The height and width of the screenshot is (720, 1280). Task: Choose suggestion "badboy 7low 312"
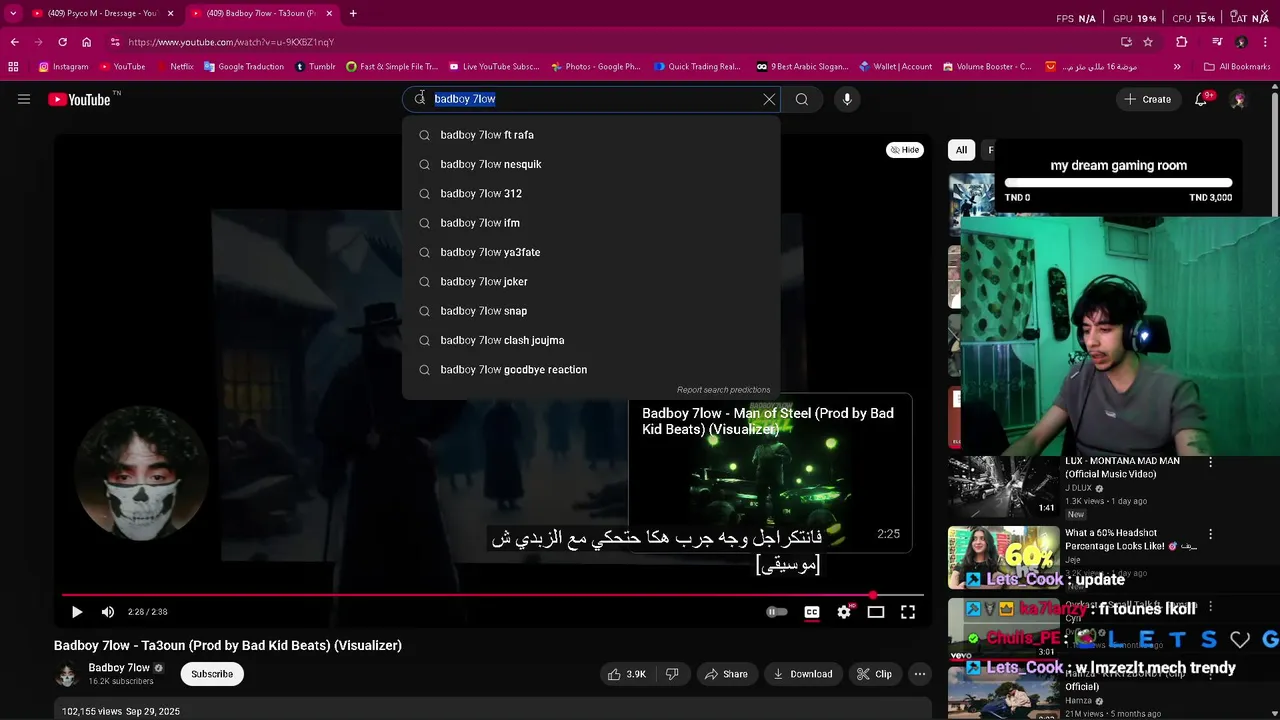591,193
